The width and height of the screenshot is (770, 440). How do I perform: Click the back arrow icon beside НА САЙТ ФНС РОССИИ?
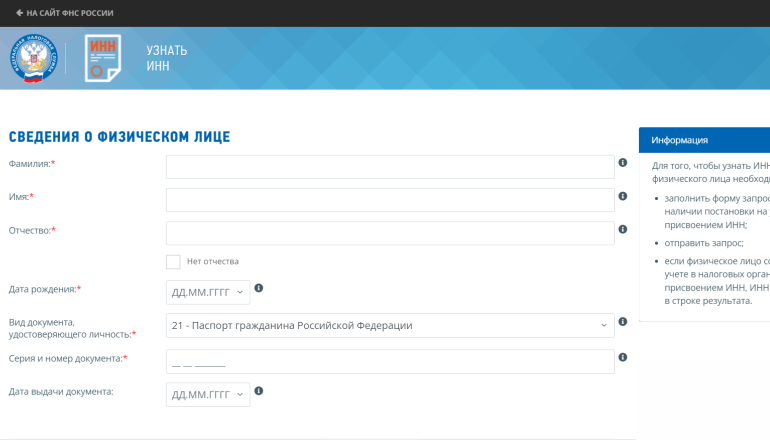pyautogui.click(x=20, y=13)
